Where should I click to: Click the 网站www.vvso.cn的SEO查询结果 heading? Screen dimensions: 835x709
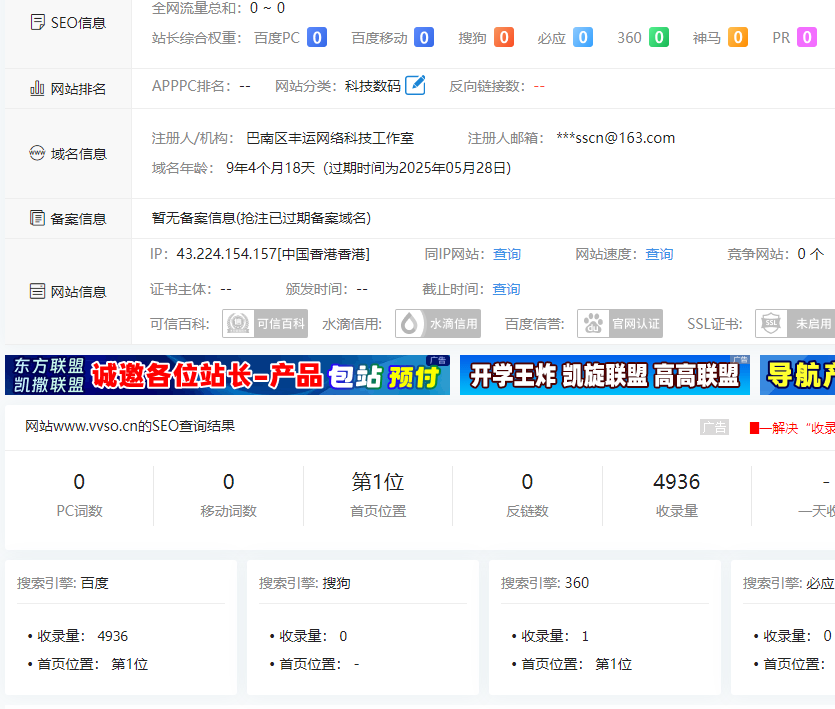130,426
